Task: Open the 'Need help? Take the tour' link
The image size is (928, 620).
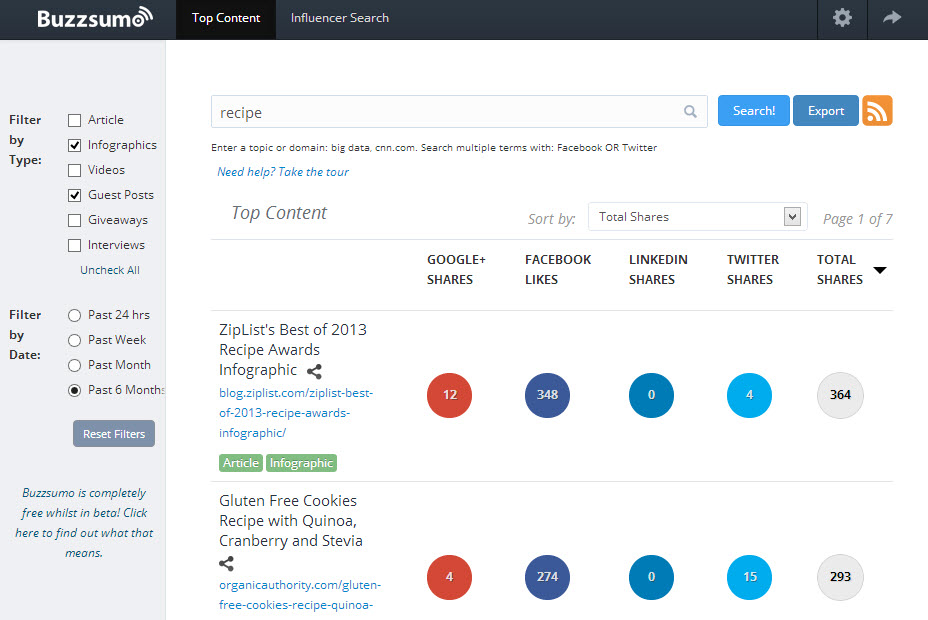Action: click(x=283, y=172)
